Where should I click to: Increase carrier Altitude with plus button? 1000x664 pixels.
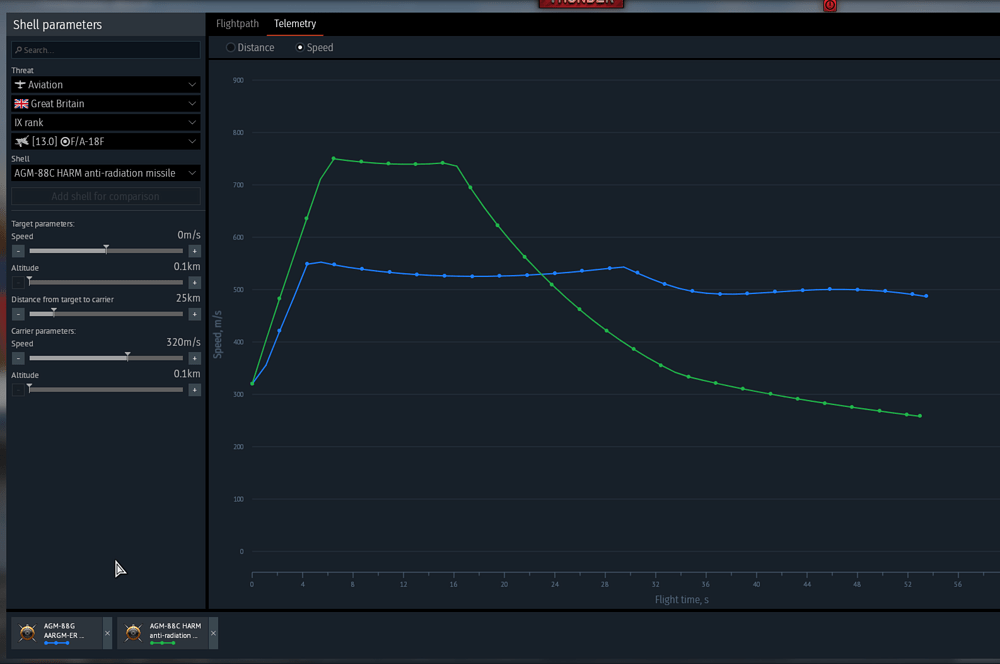click(195, 390)
